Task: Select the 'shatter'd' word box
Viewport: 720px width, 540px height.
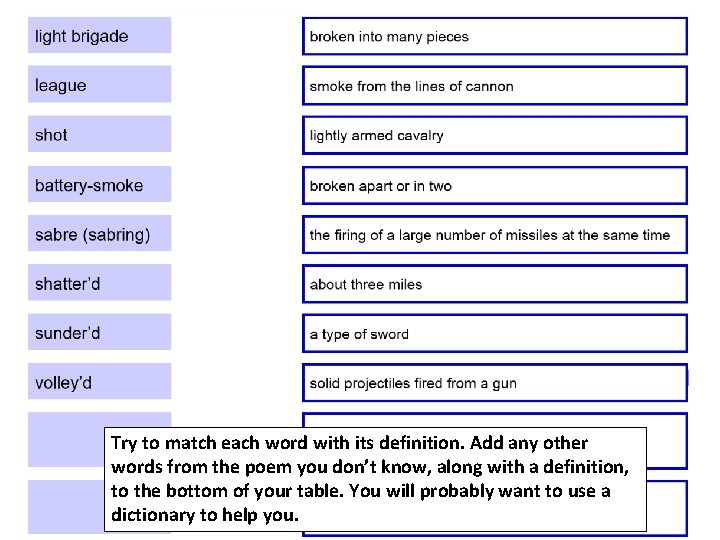Action: click(x=100, y=282)
